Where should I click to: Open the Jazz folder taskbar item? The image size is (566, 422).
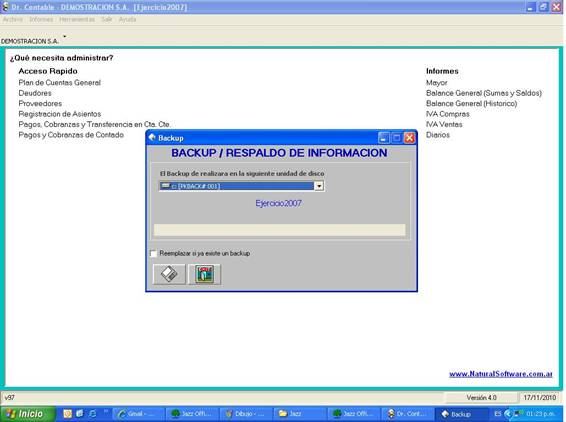pos(300,414)
